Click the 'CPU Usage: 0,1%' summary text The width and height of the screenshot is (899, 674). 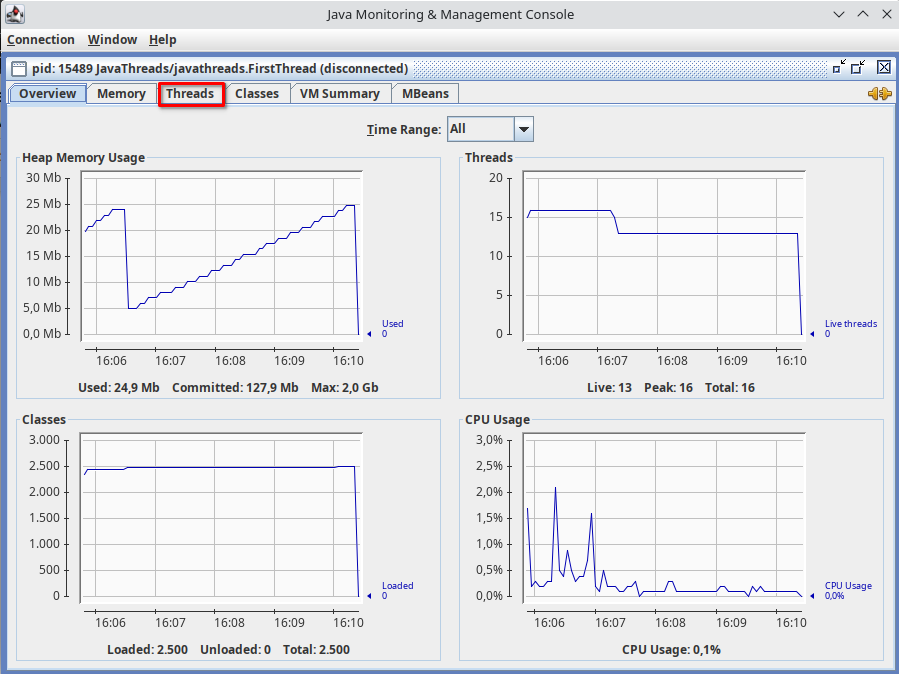tap(671, 649)
